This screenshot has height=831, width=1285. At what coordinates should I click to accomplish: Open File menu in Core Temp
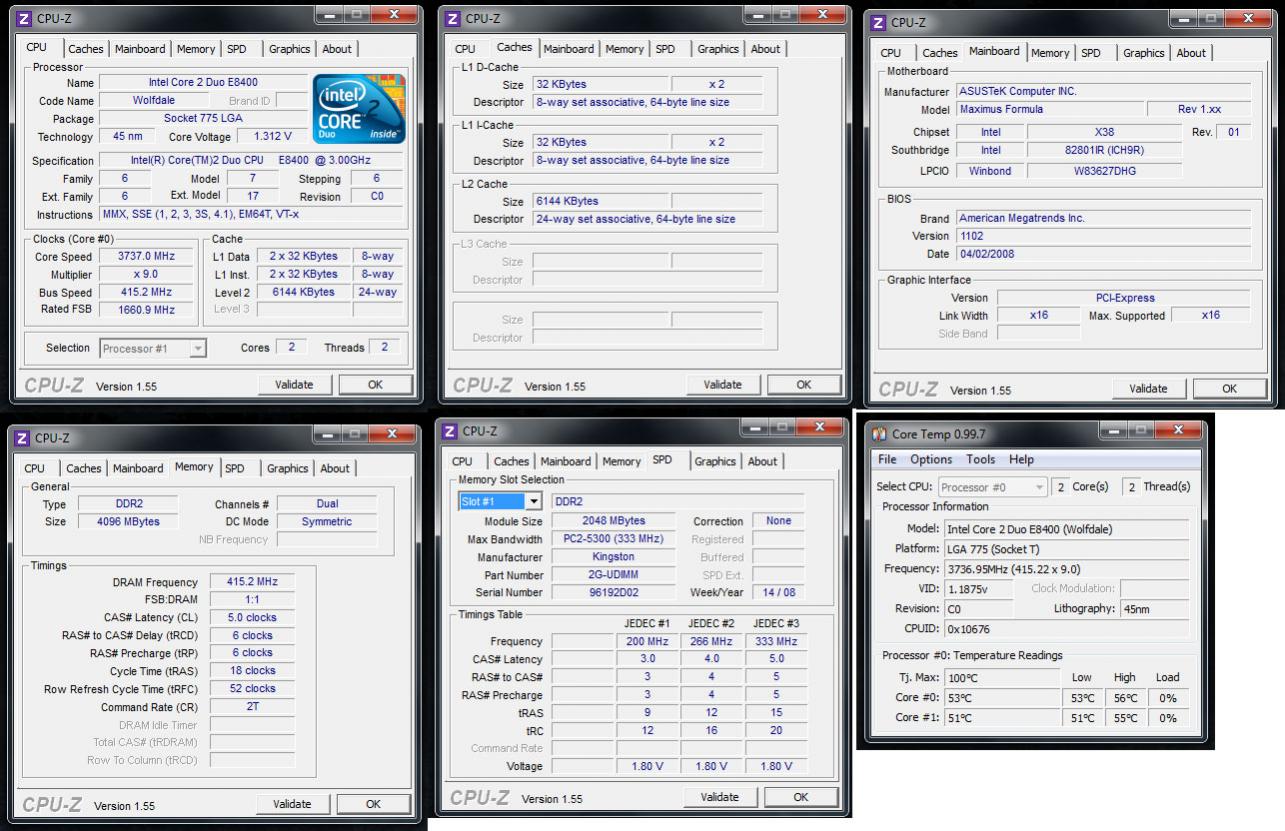point(887,459)
